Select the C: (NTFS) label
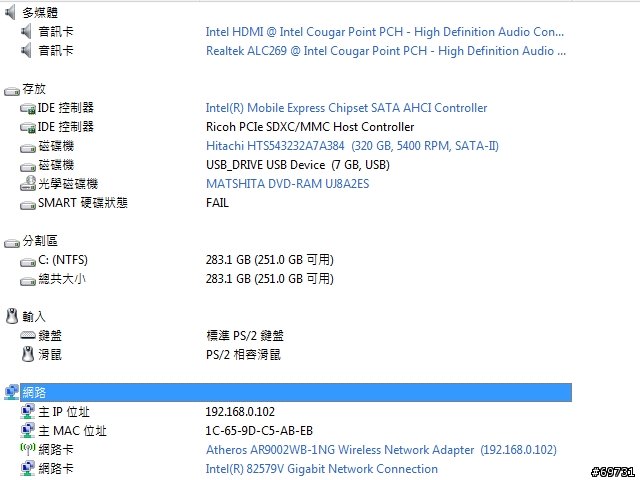Screen dimensions: 640x480 coord(63,260)
